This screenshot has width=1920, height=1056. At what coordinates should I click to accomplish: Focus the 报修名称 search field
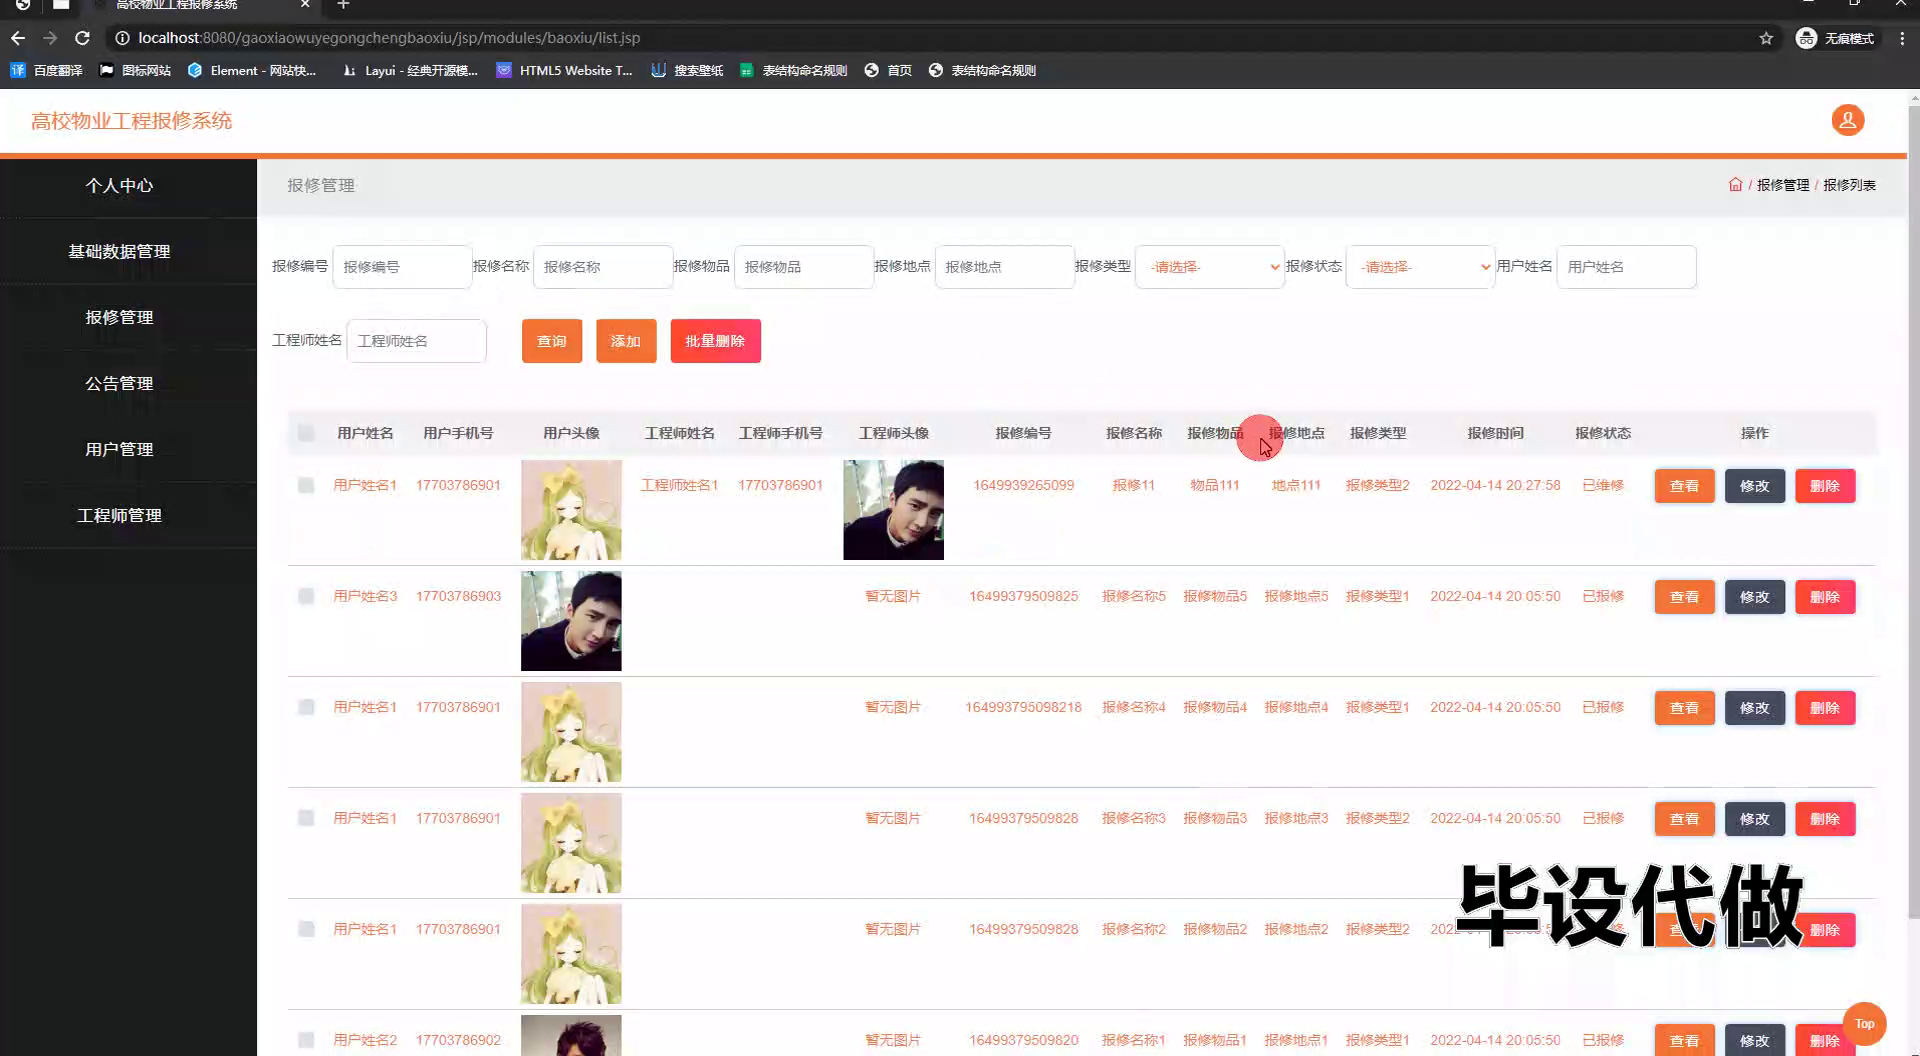tap(603, 267)
